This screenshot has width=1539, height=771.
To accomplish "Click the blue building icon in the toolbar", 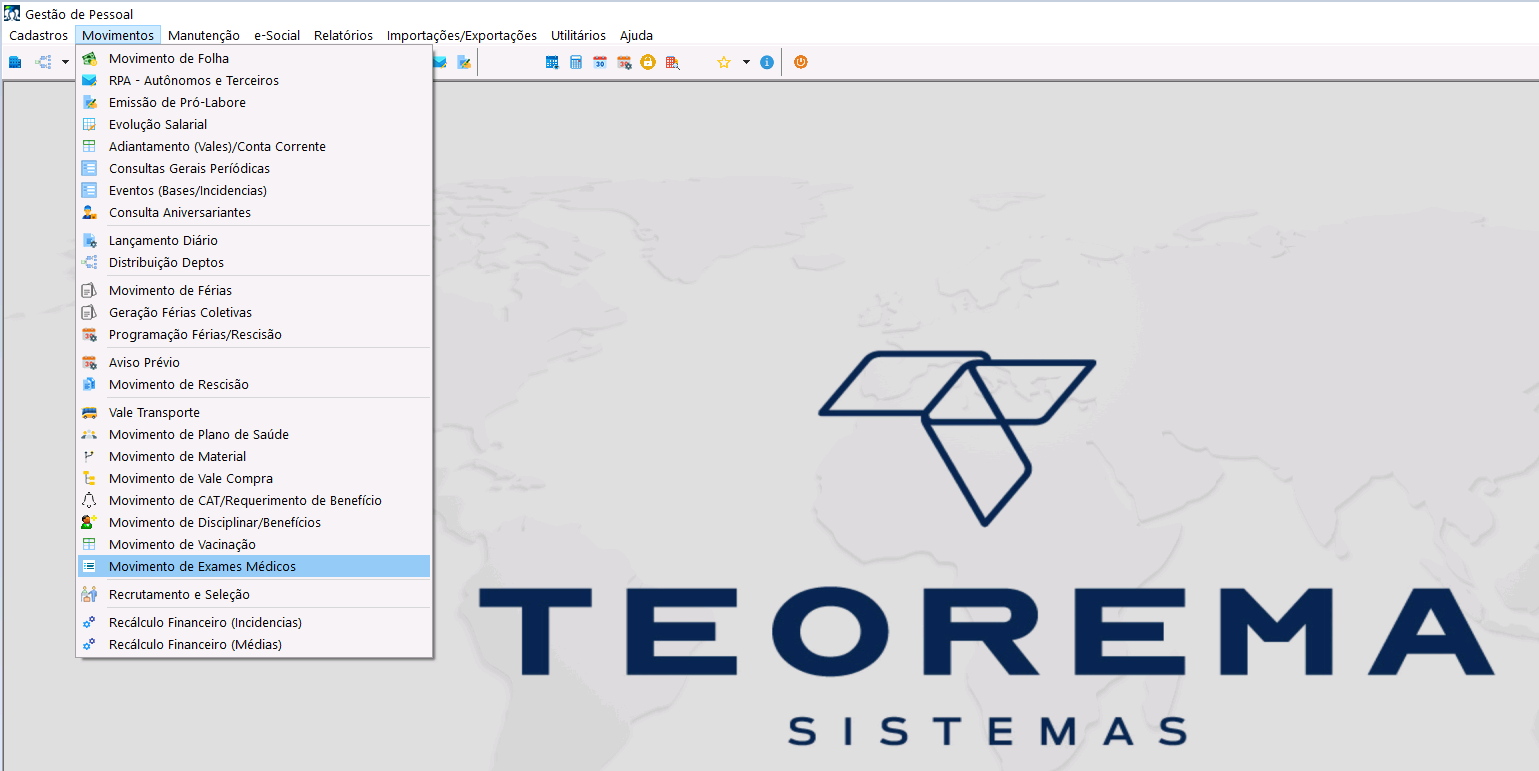I will coord(15,62).
